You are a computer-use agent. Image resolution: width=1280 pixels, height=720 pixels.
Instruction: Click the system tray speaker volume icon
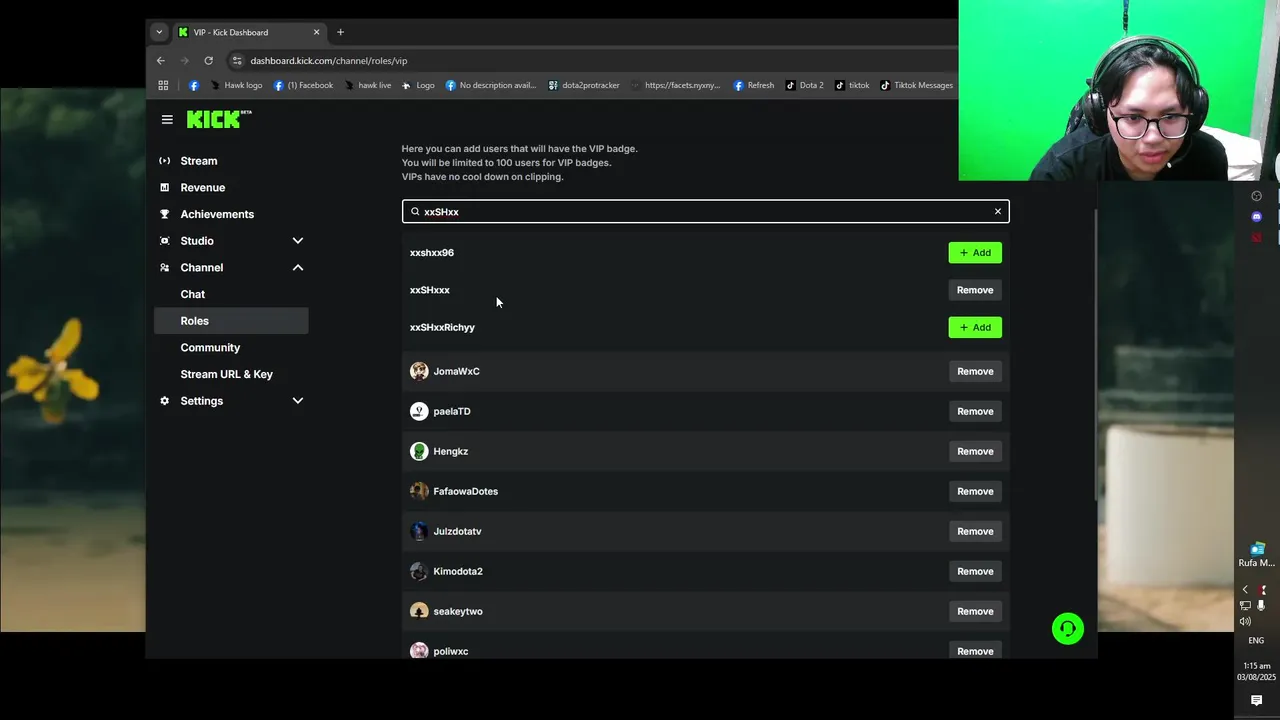coord(1245,621)
